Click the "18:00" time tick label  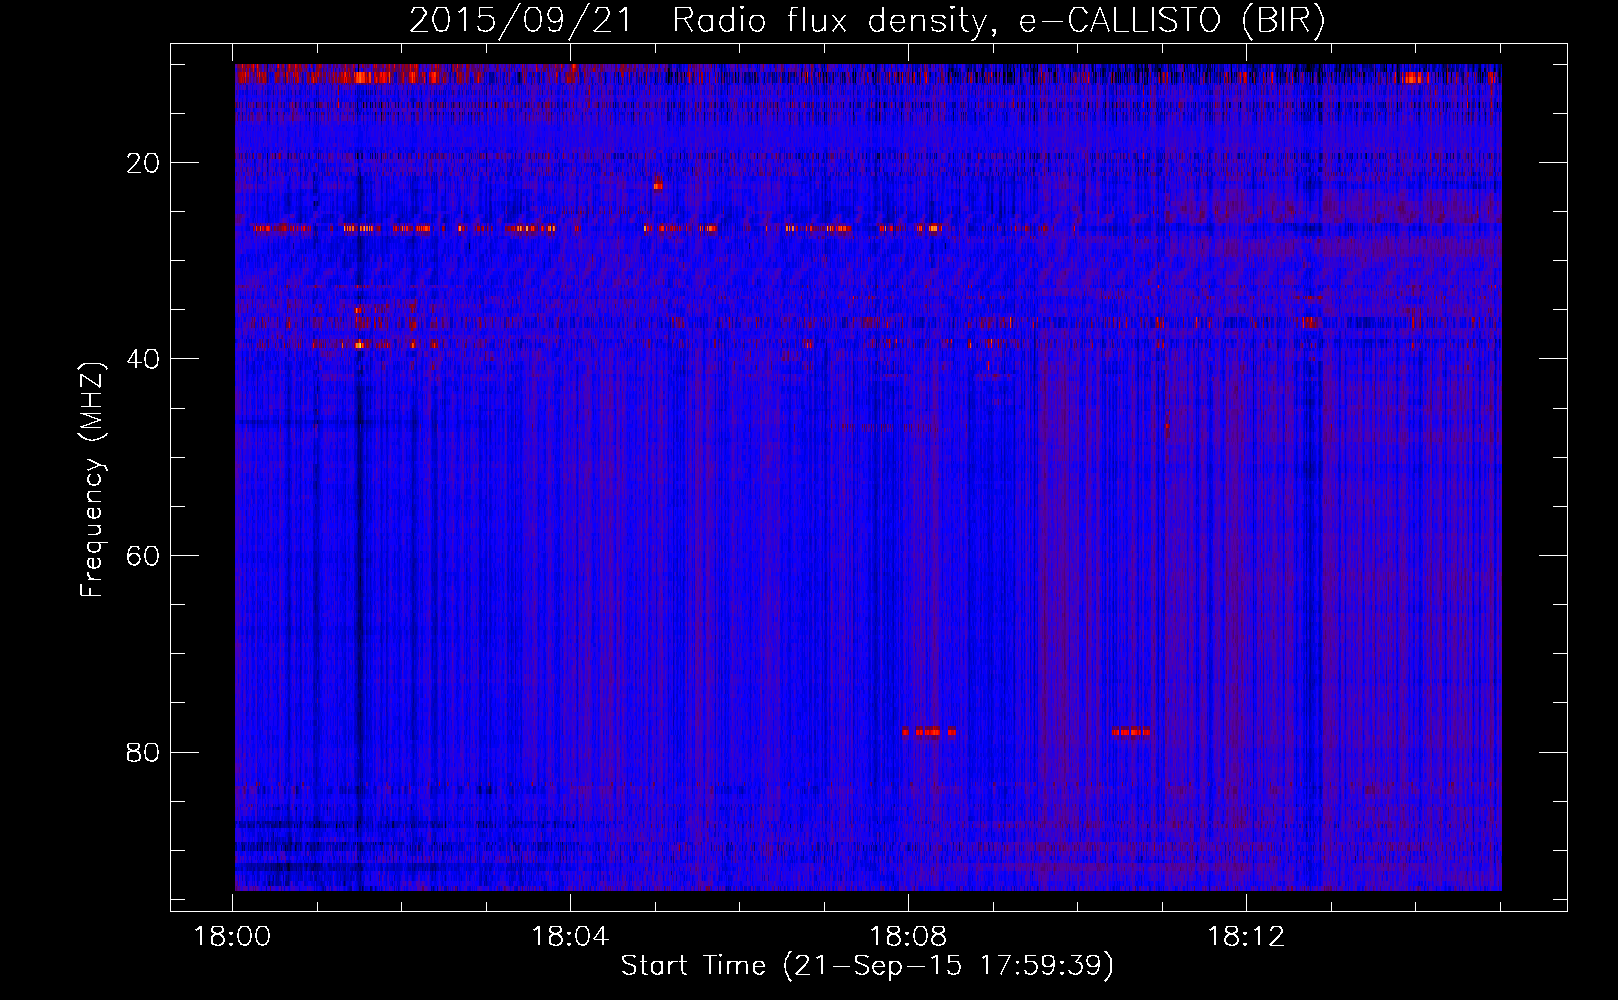click(x=232, y=937)
